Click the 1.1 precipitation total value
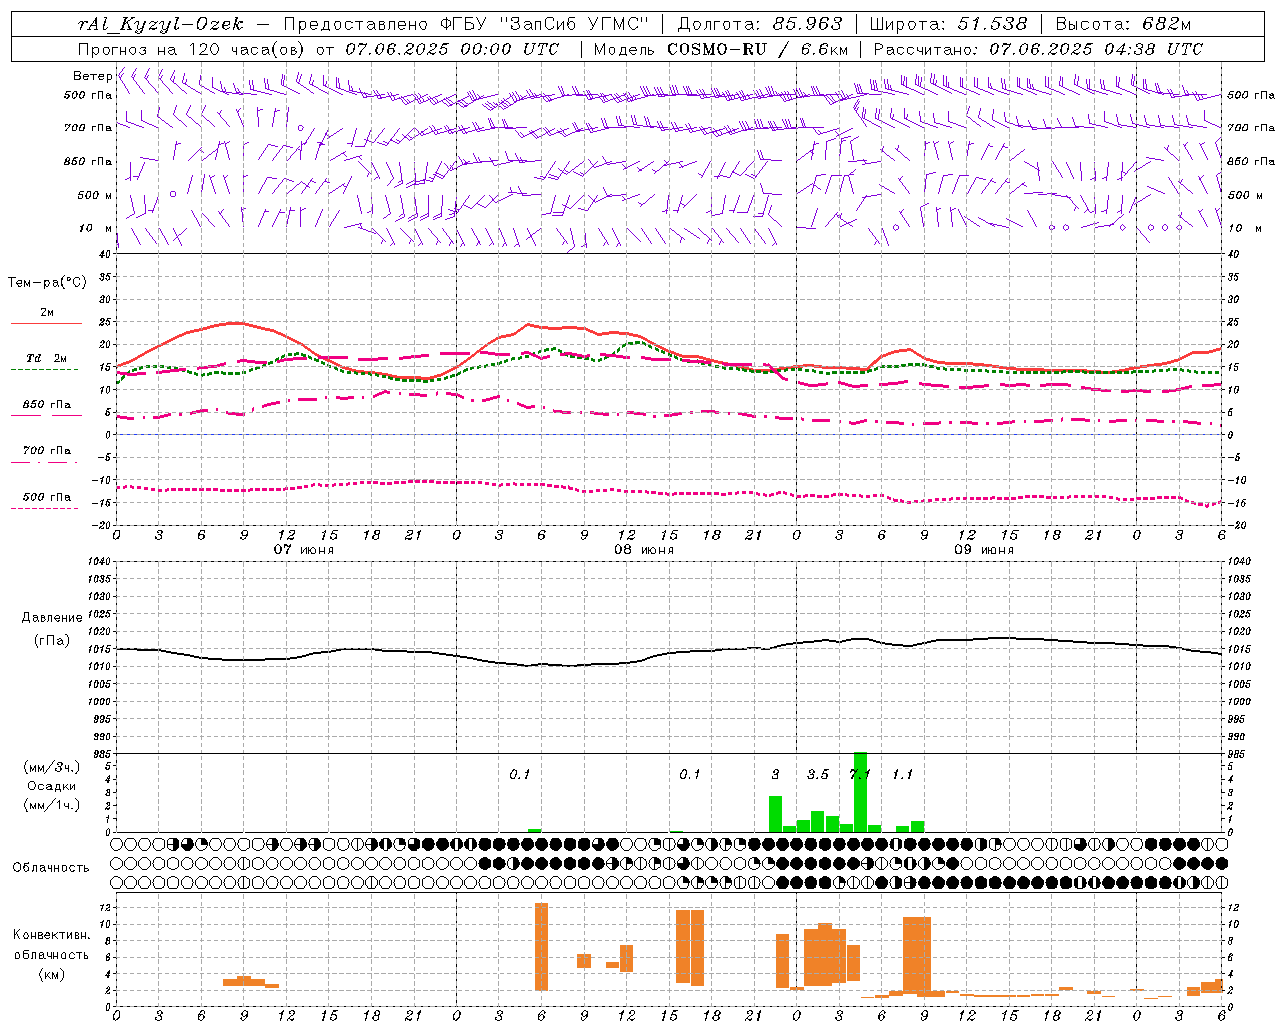Screen dimensions: 1280x1024 [x=902, y=774]
